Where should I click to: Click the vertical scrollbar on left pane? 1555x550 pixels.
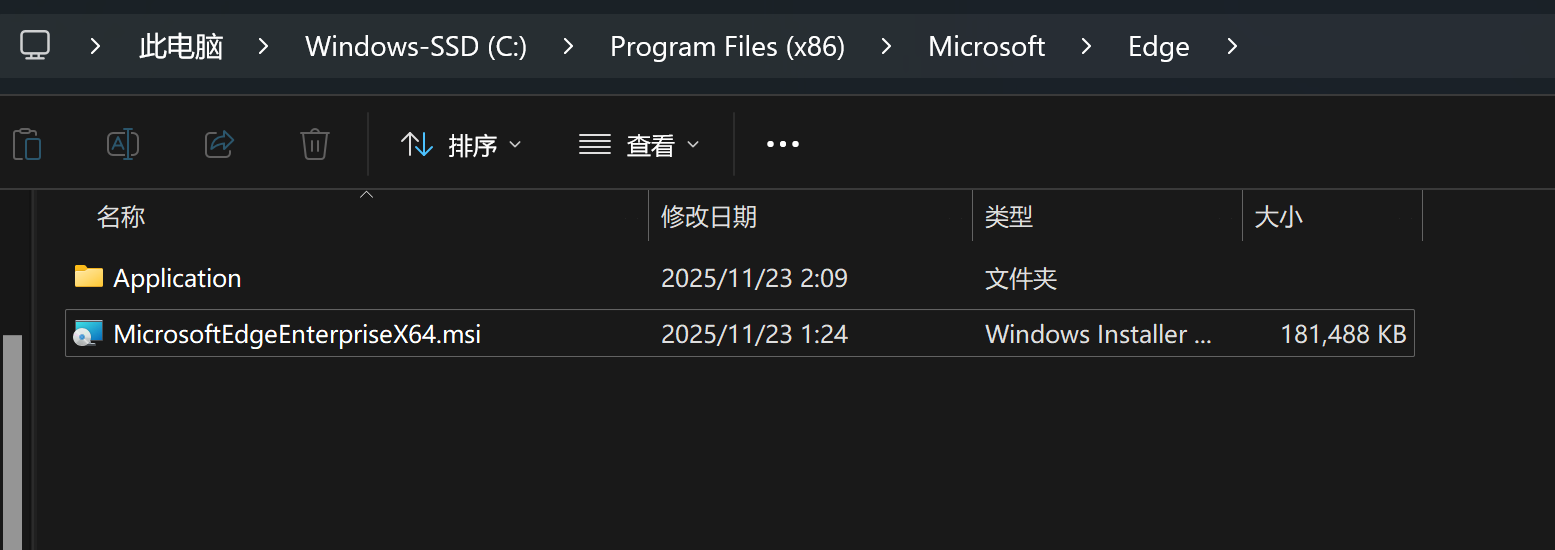tap(12, 440)
